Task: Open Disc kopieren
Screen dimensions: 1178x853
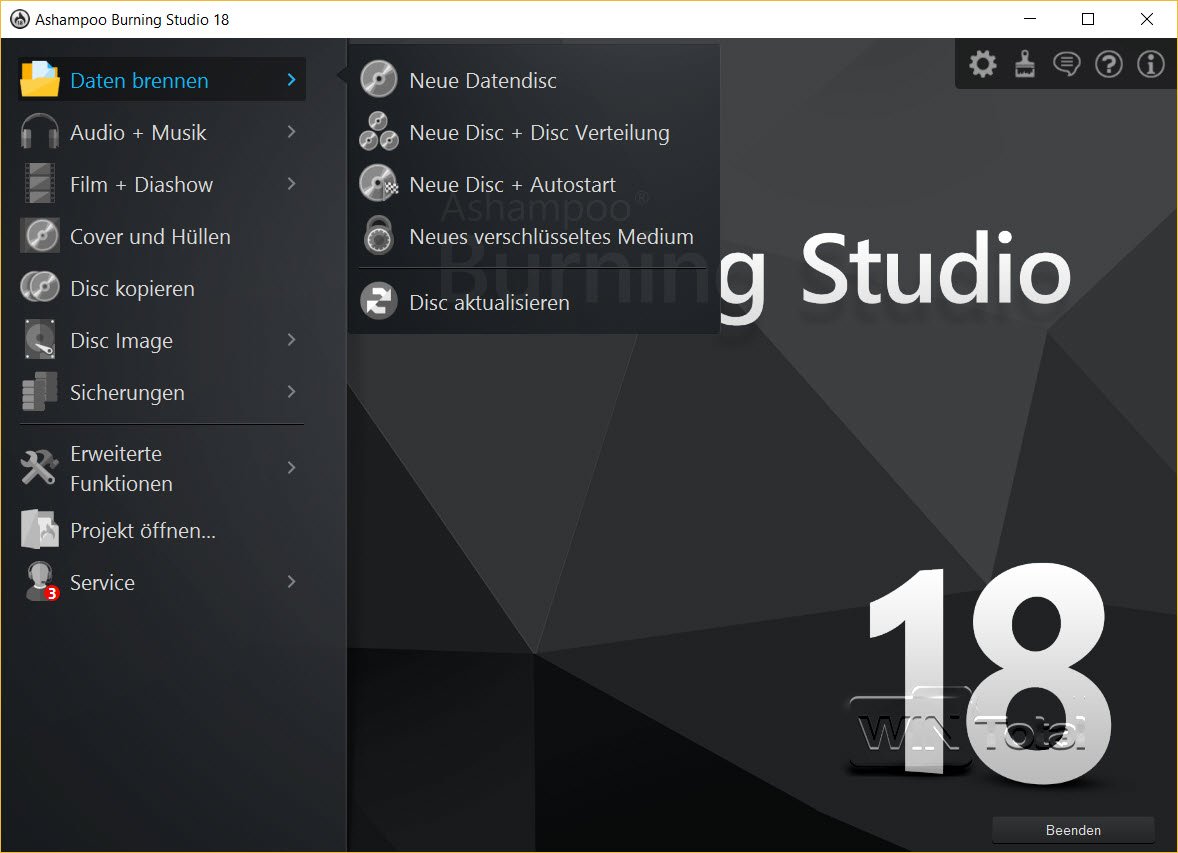Action: [162, 288]
